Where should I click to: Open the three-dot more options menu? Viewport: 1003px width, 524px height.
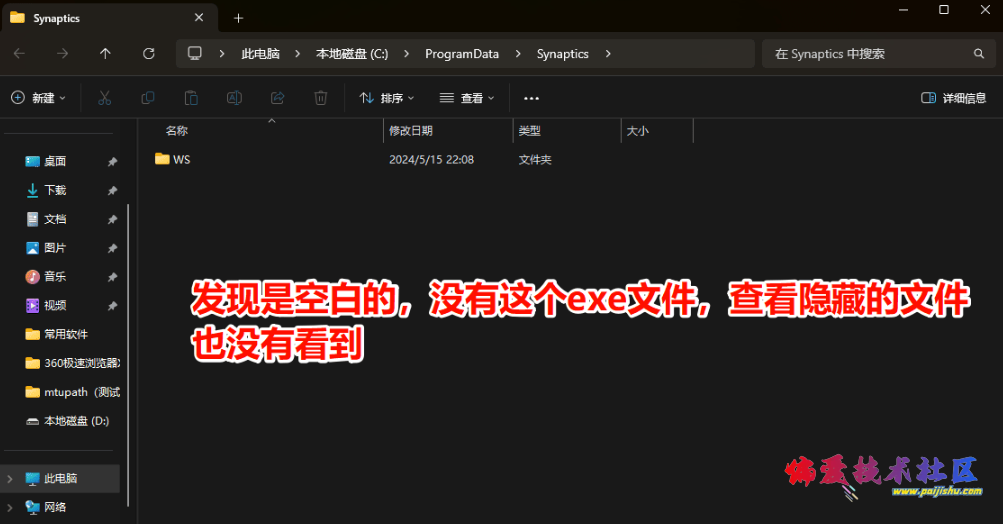pyautogui.click(x=531, y=99)
